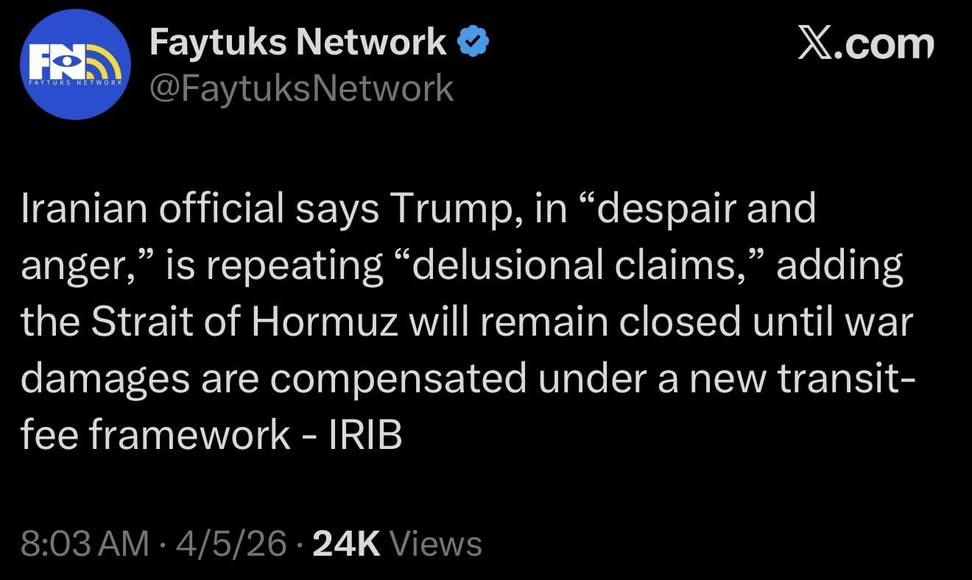Image resolution: width=972 pixels, height=580 pixels.
Task: Select the 4/5/26 post date
Action: tap(231, 543)
